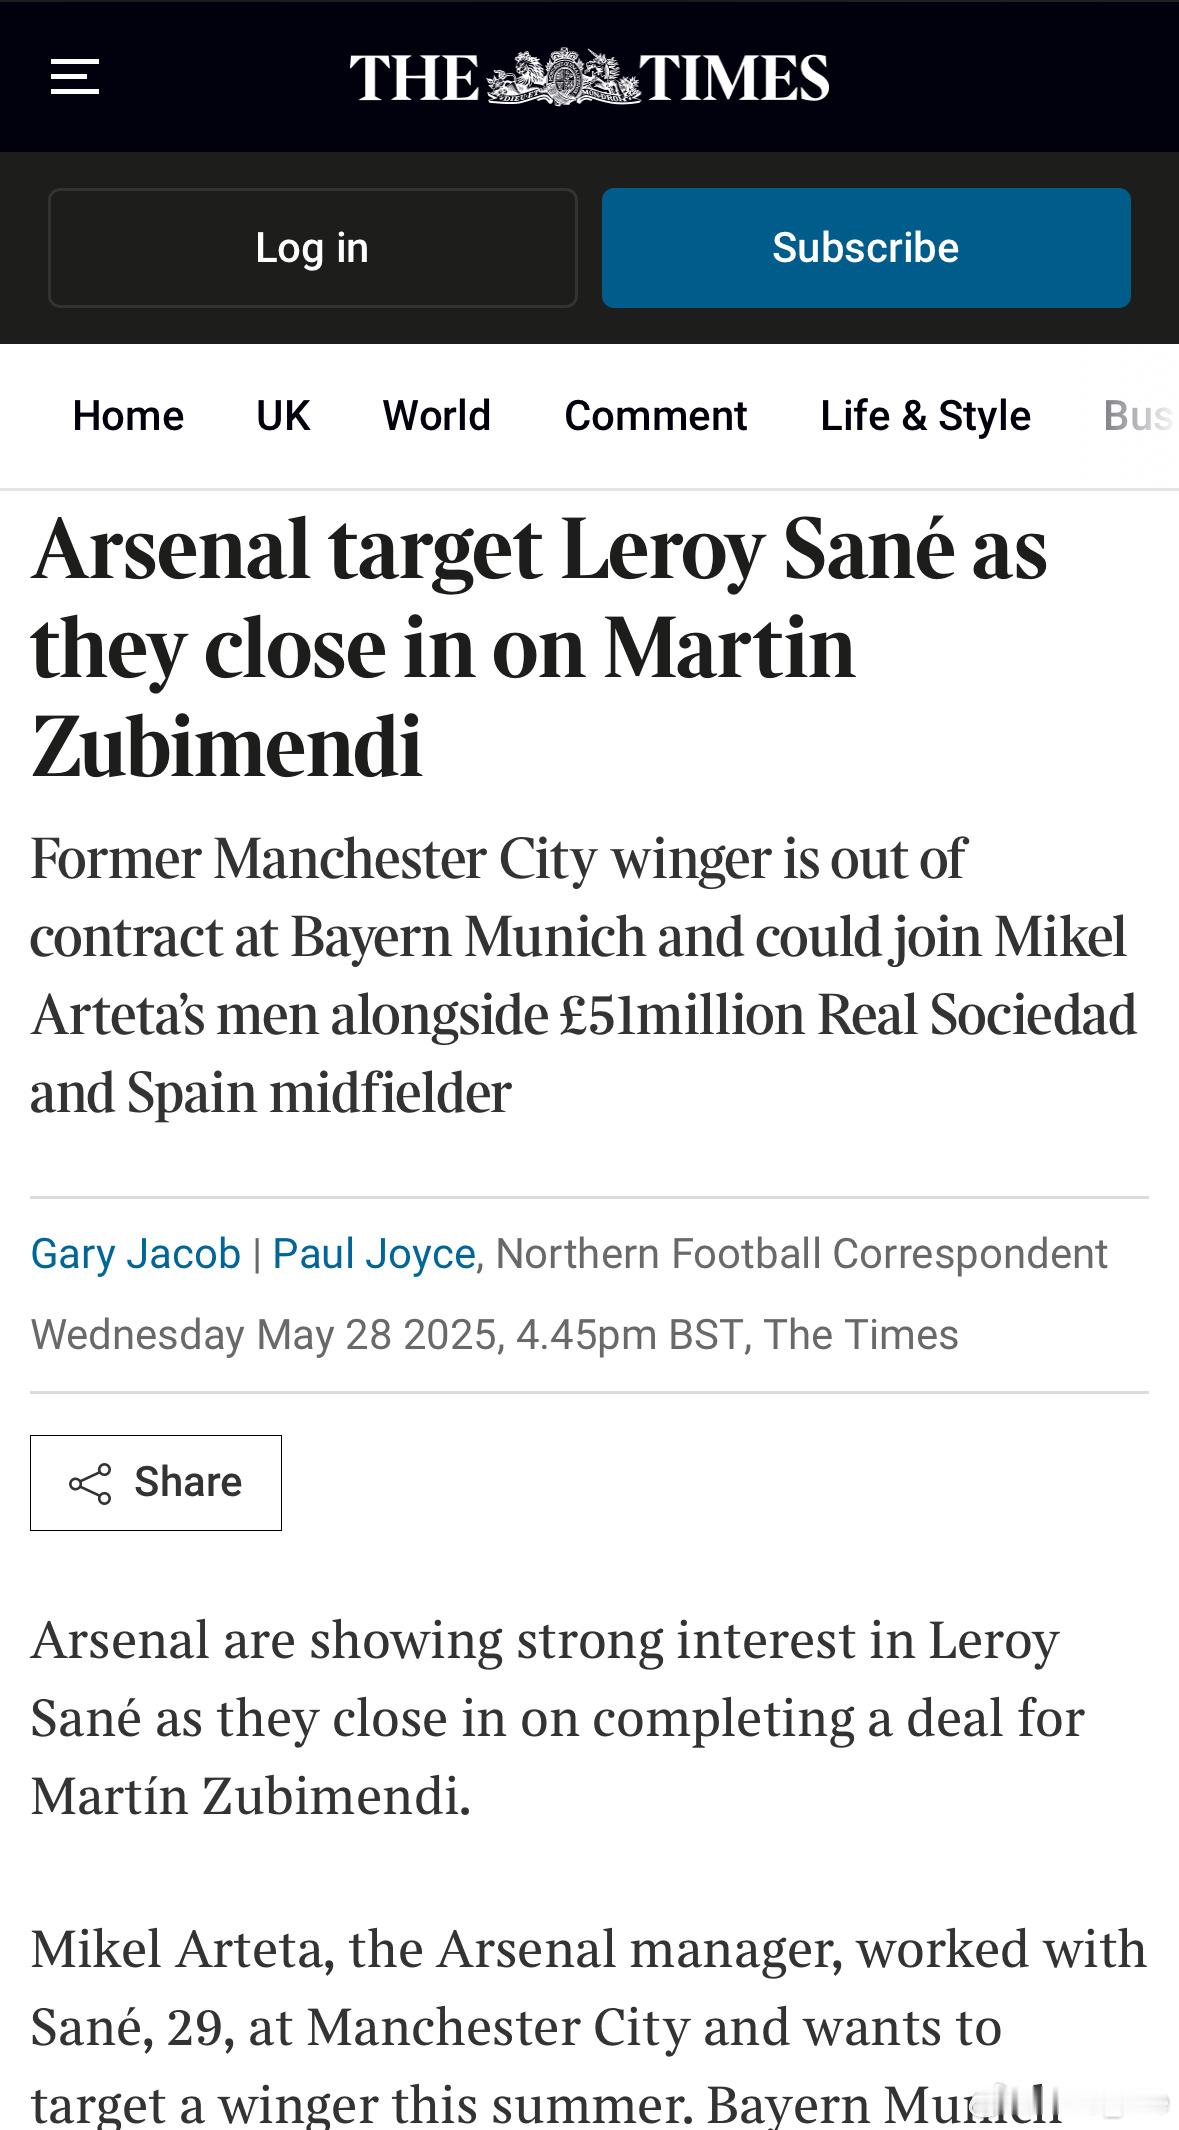Tap the paragraph starting Arsenal are showing
The height and width of the screenshot is (2130, 1179).
557,1718
